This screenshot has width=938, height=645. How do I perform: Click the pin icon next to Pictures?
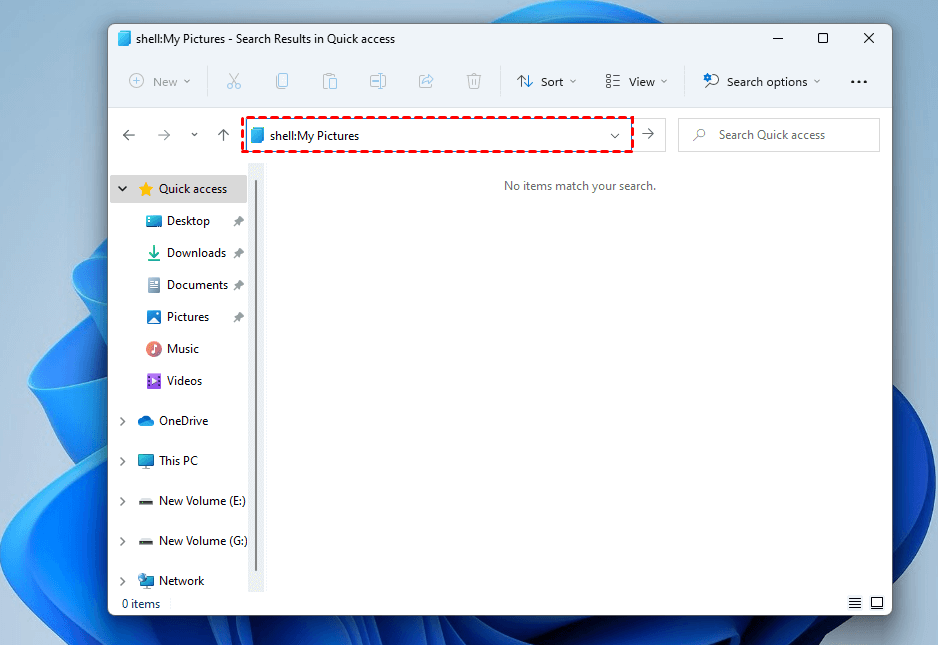[x=239, y=317]
